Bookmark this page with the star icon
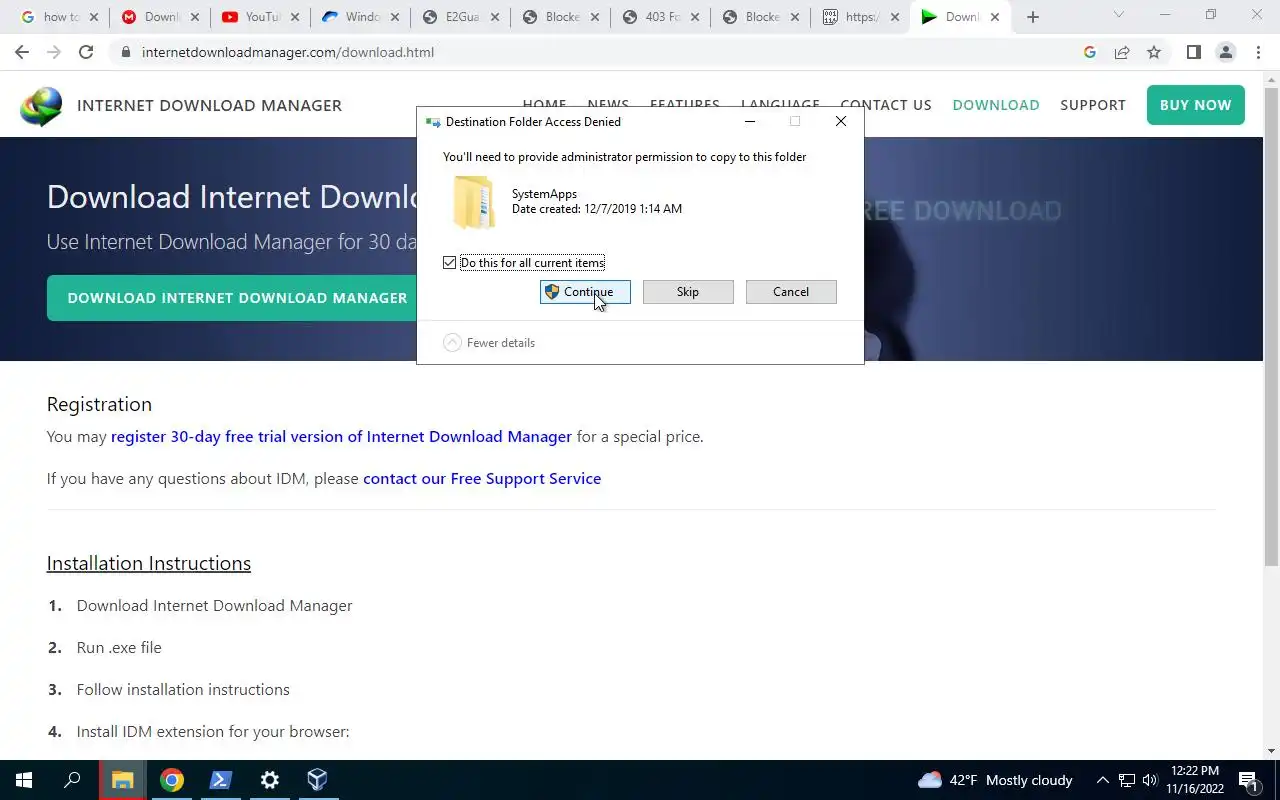Image resolution: width=1280 pixels, height=800 pixels. tap(1154, 52)
